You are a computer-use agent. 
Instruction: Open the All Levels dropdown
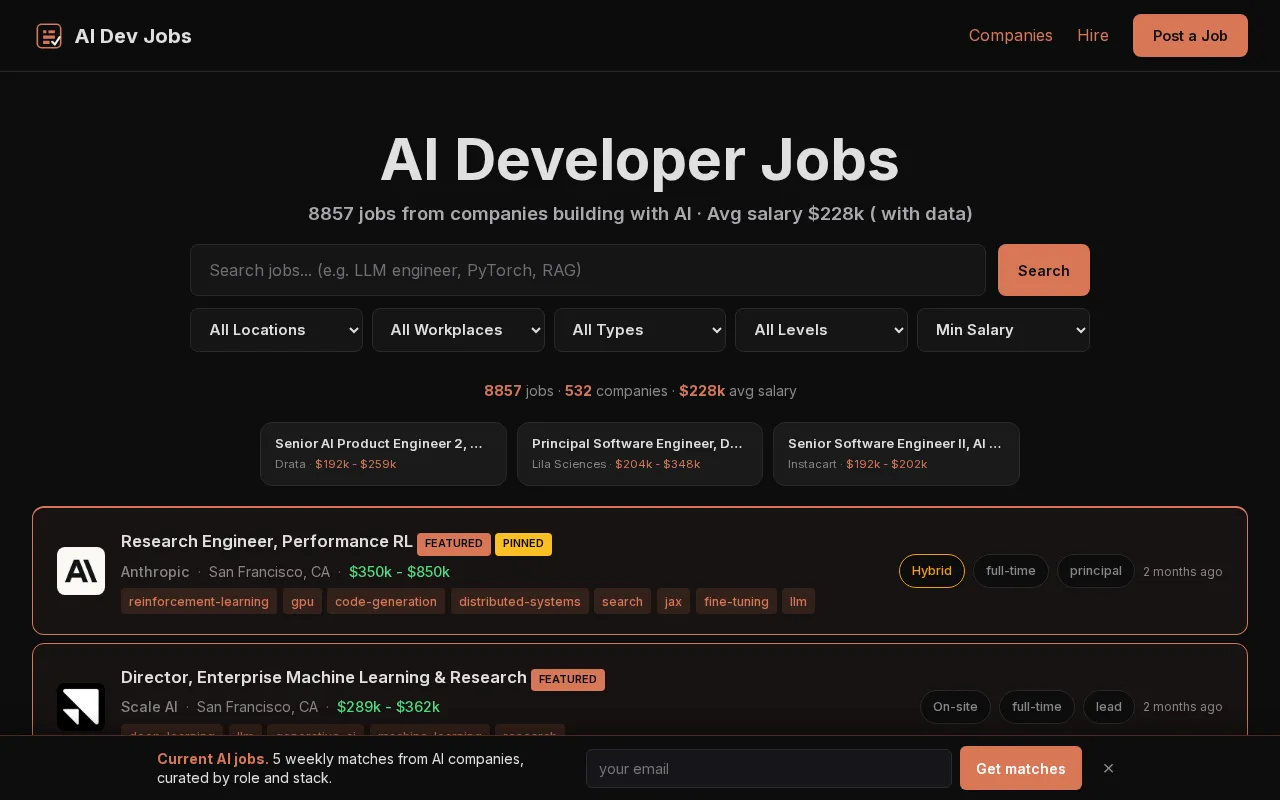(x=821, y=330)
